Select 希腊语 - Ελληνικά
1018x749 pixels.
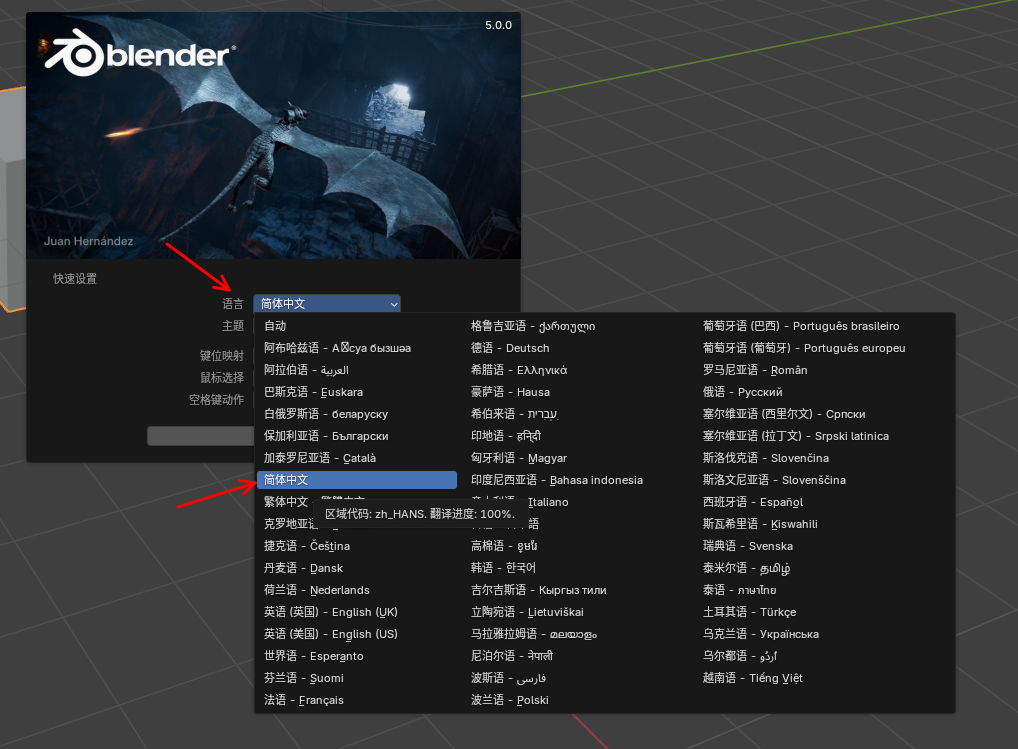pyautogui.click(x=578, y=370)
